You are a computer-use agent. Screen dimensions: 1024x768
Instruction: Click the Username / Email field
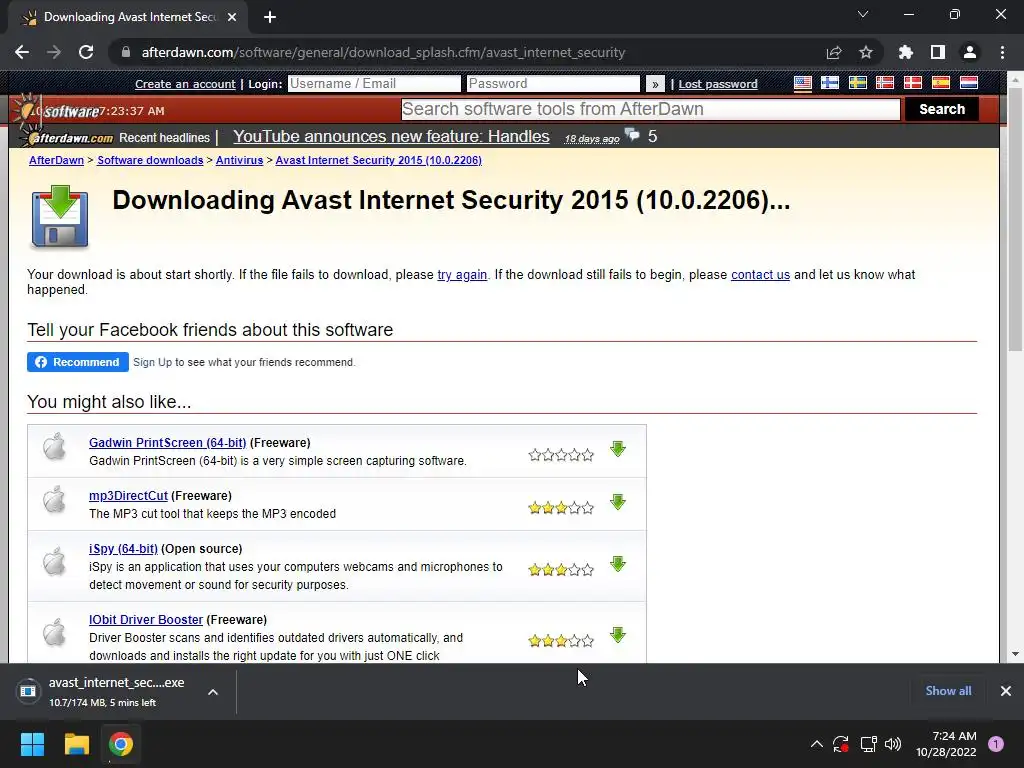tap(374, 84)
